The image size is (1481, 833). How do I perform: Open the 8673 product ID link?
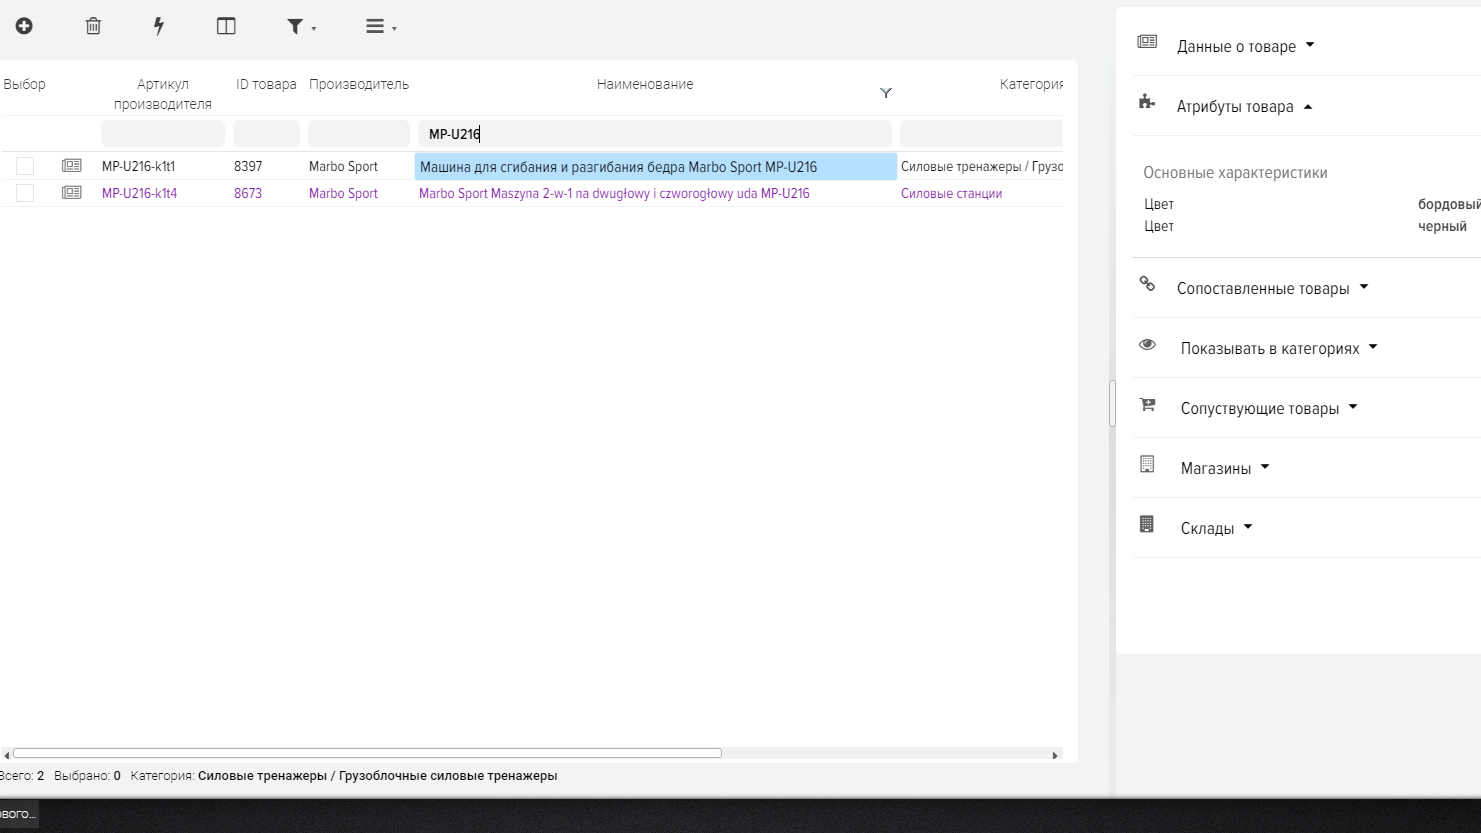pyautogui.click(x=248, y=193)
